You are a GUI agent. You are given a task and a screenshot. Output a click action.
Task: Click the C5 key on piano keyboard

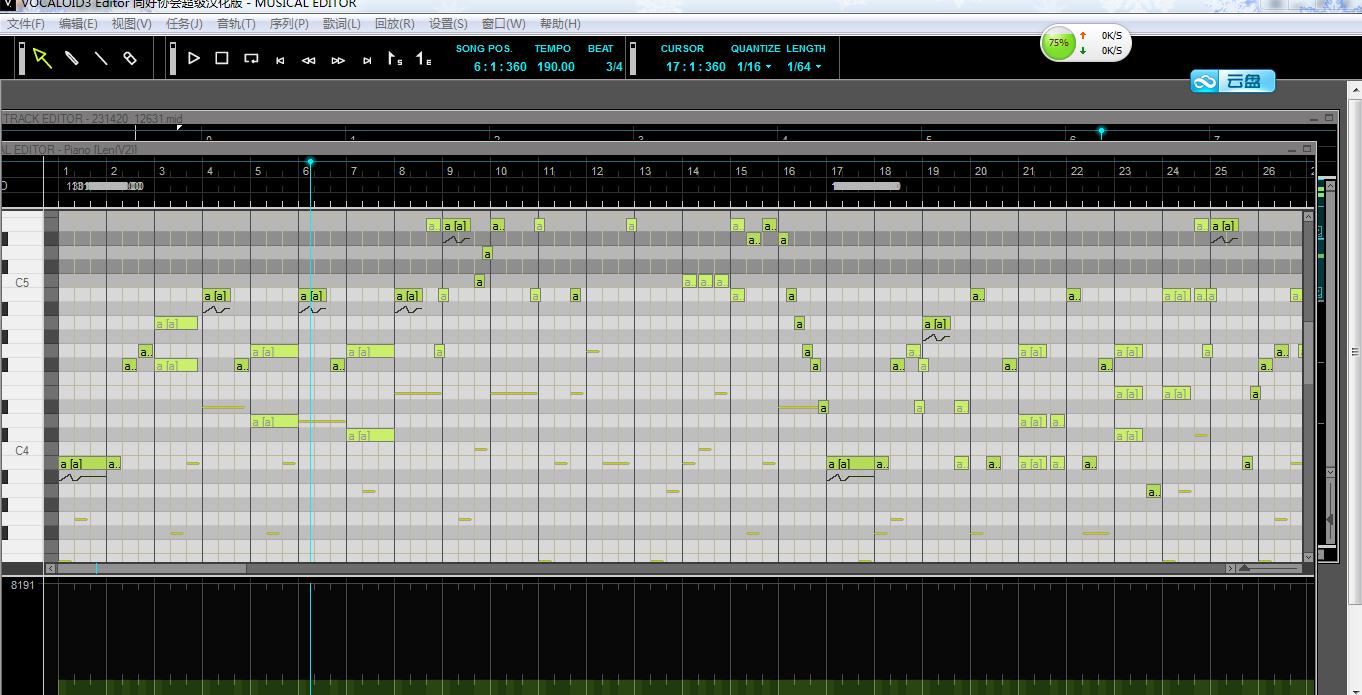tap(22, 283)
